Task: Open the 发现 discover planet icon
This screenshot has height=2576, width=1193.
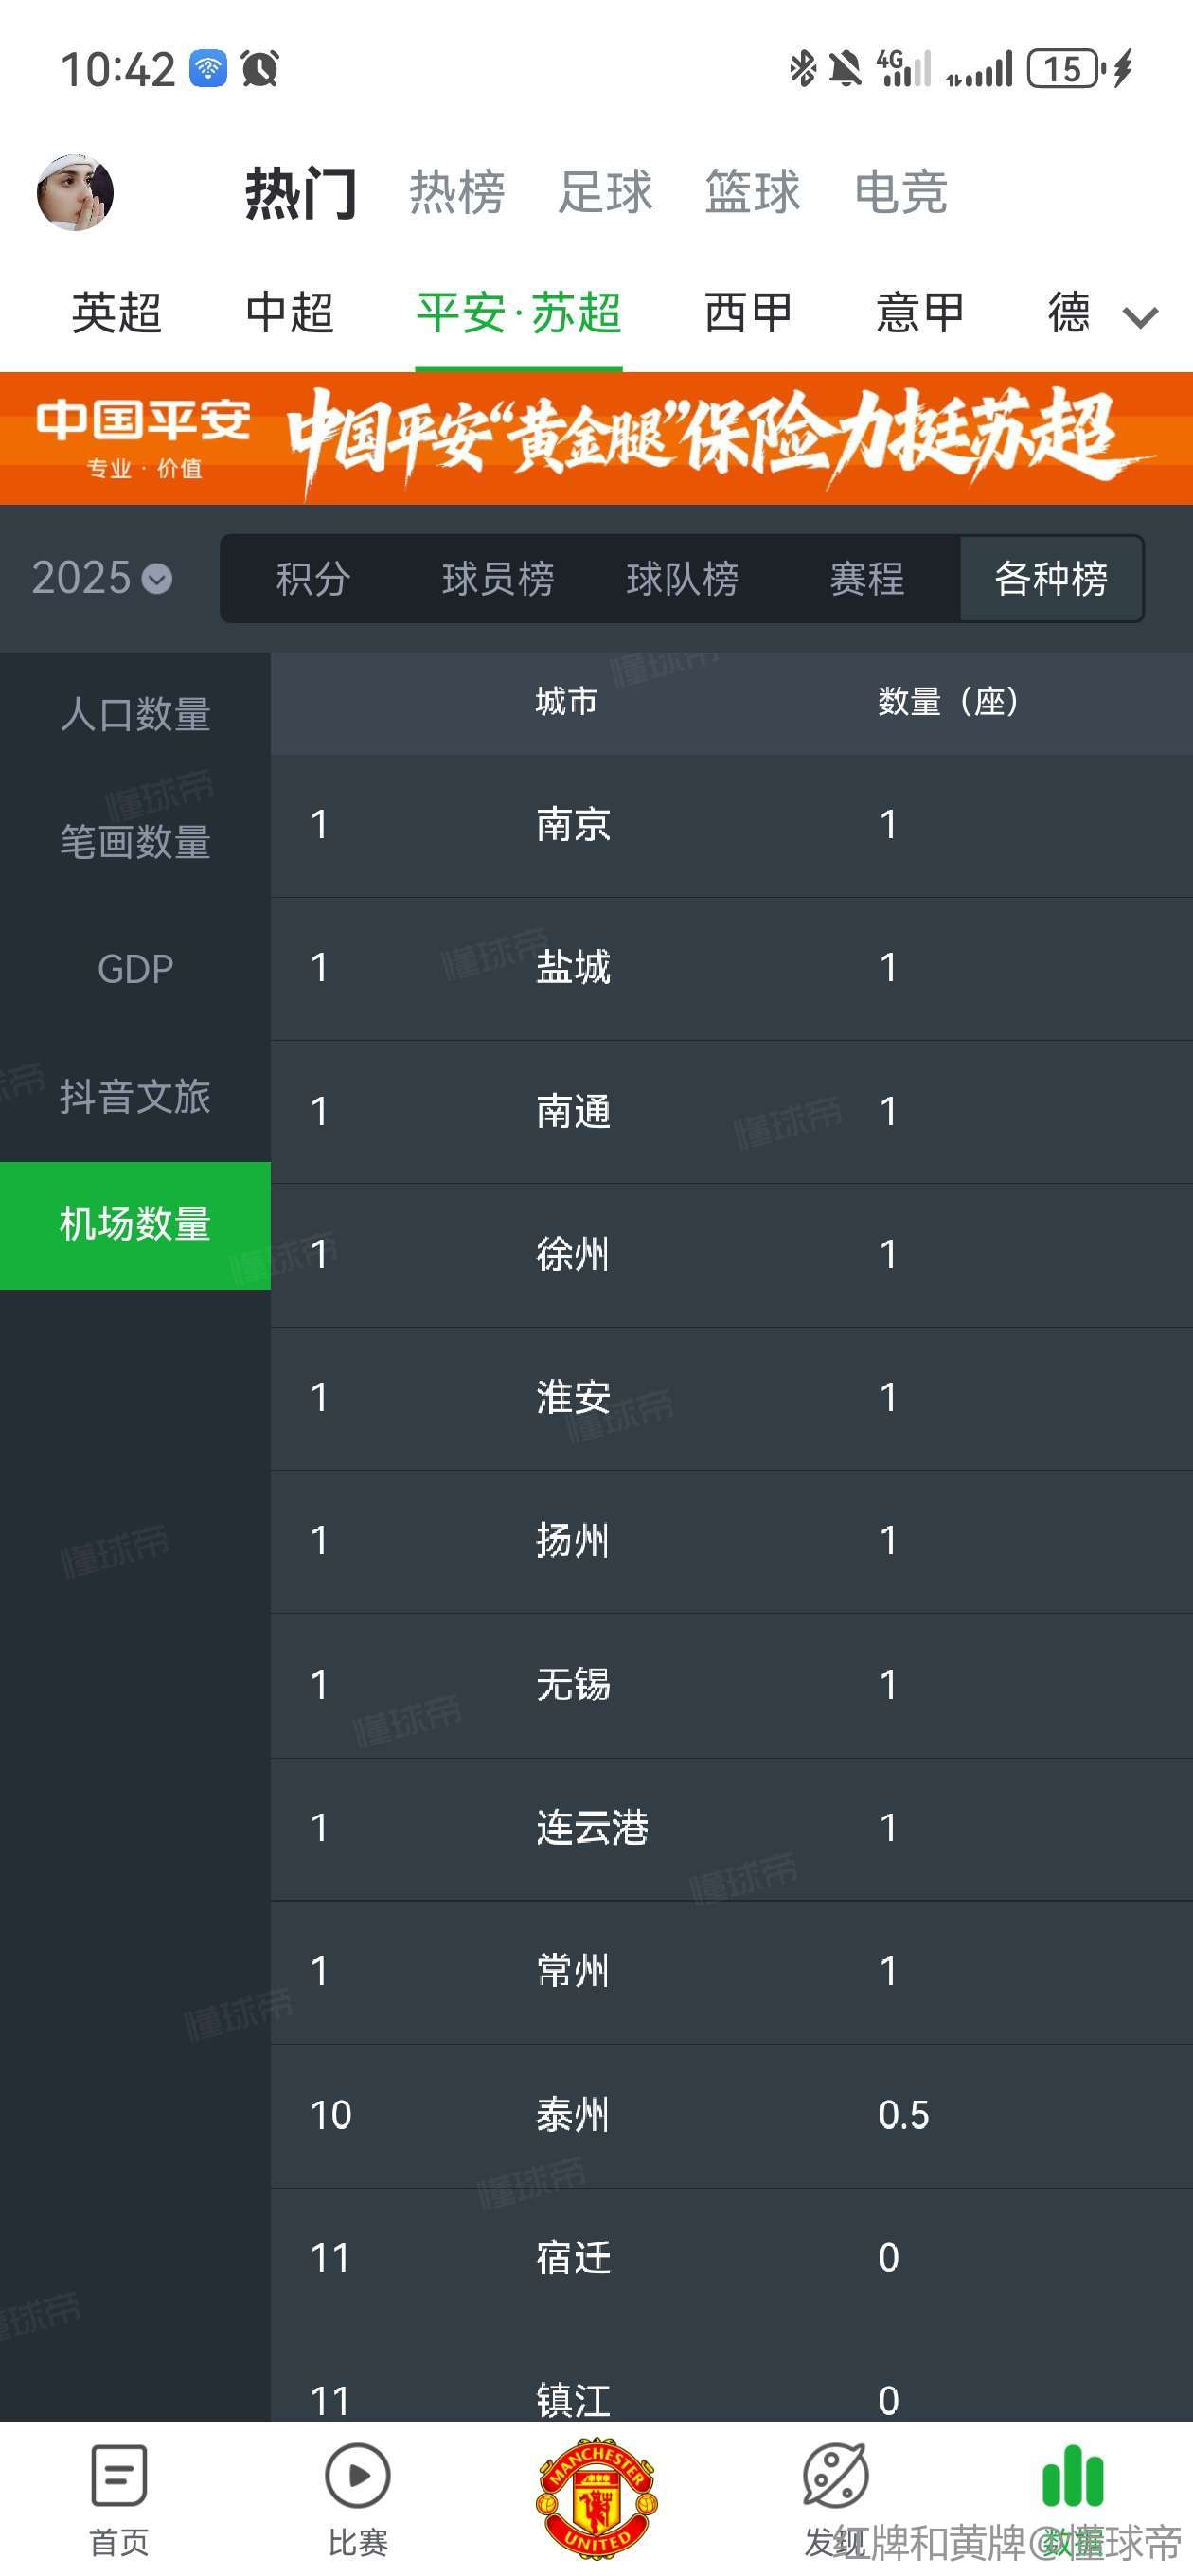Action: tap(835, 2475)
